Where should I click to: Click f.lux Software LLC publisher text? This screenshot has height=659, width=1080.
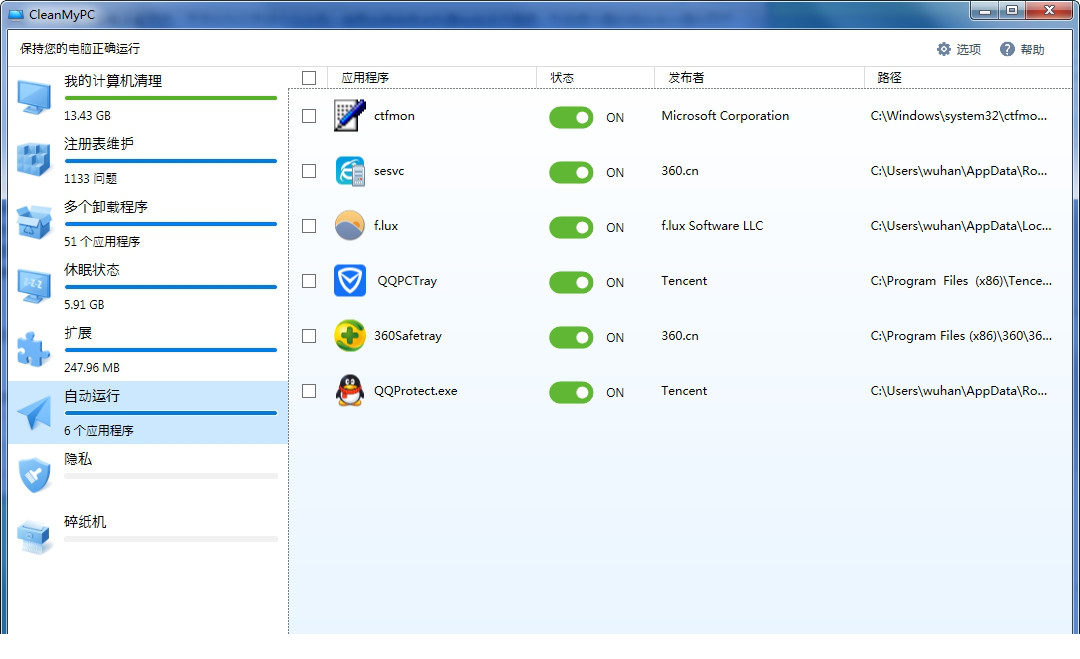click(712, 226)
